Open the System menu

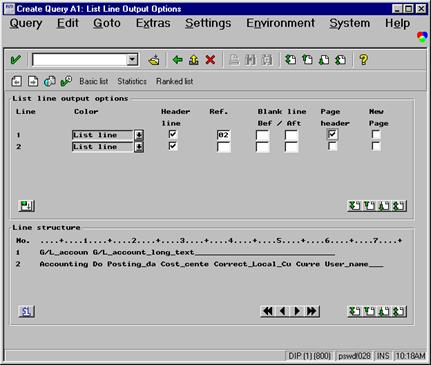point(349,23)
